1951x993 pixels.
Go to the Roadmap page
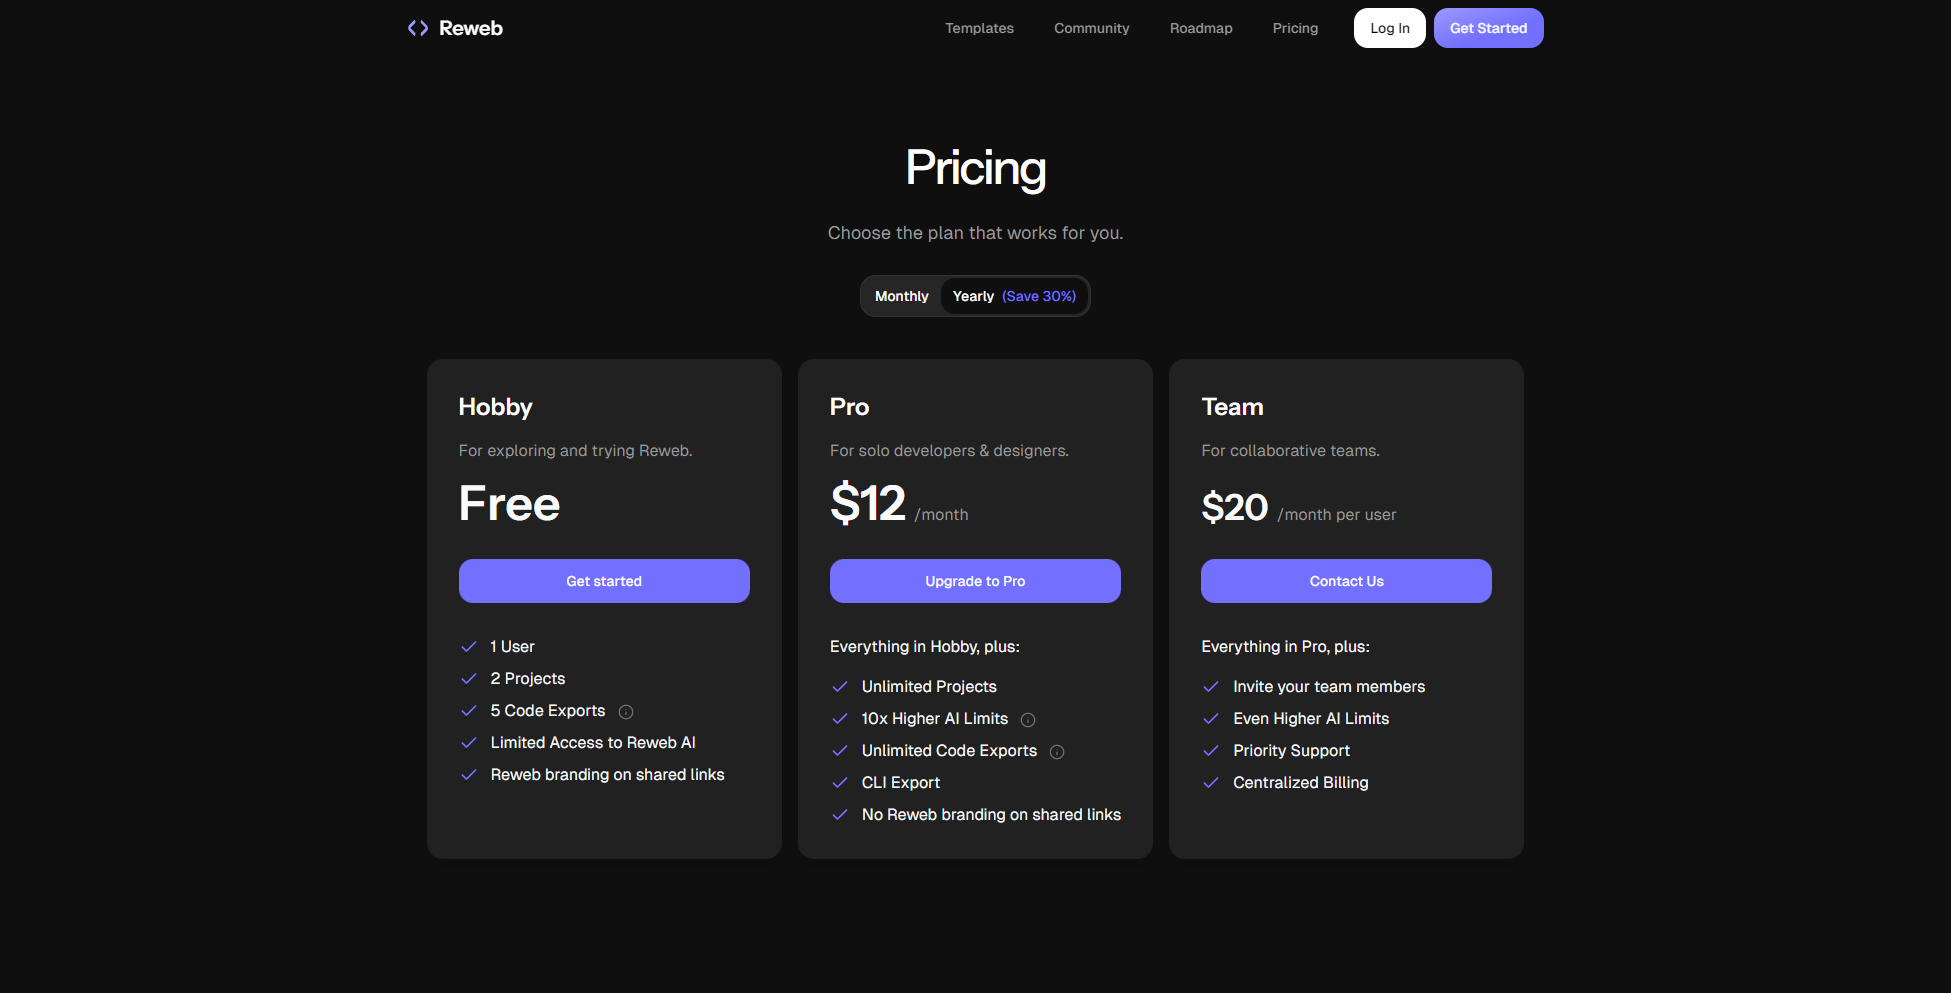(1201, 28)
